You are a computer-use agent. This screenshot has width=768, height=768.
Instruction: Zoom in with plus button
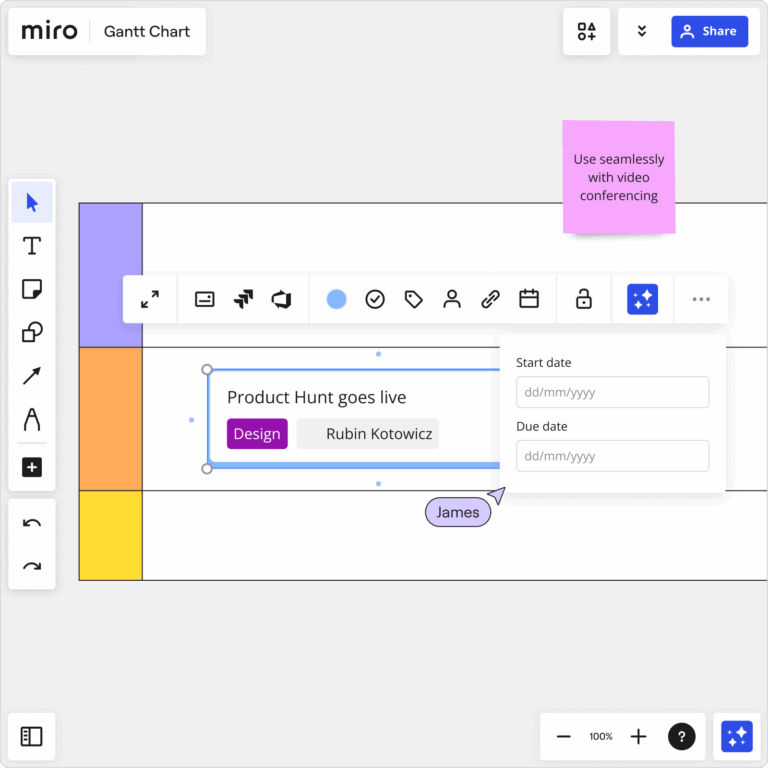point(638,736)
